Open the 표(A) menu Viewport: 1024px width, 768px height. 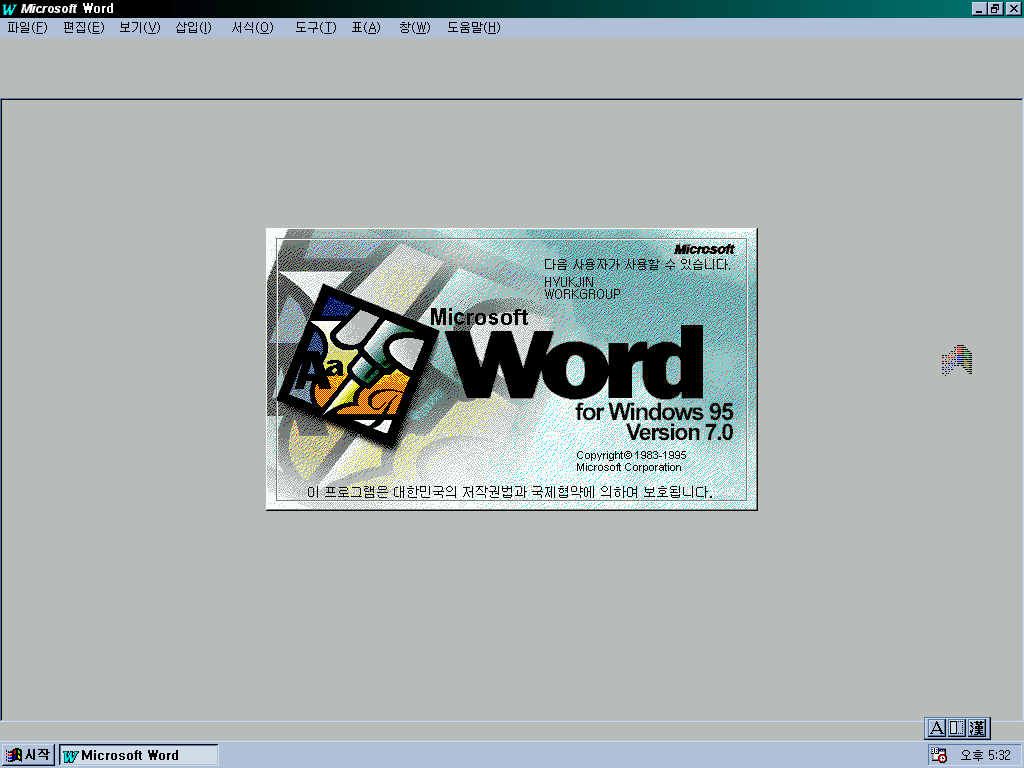[366, 27]
